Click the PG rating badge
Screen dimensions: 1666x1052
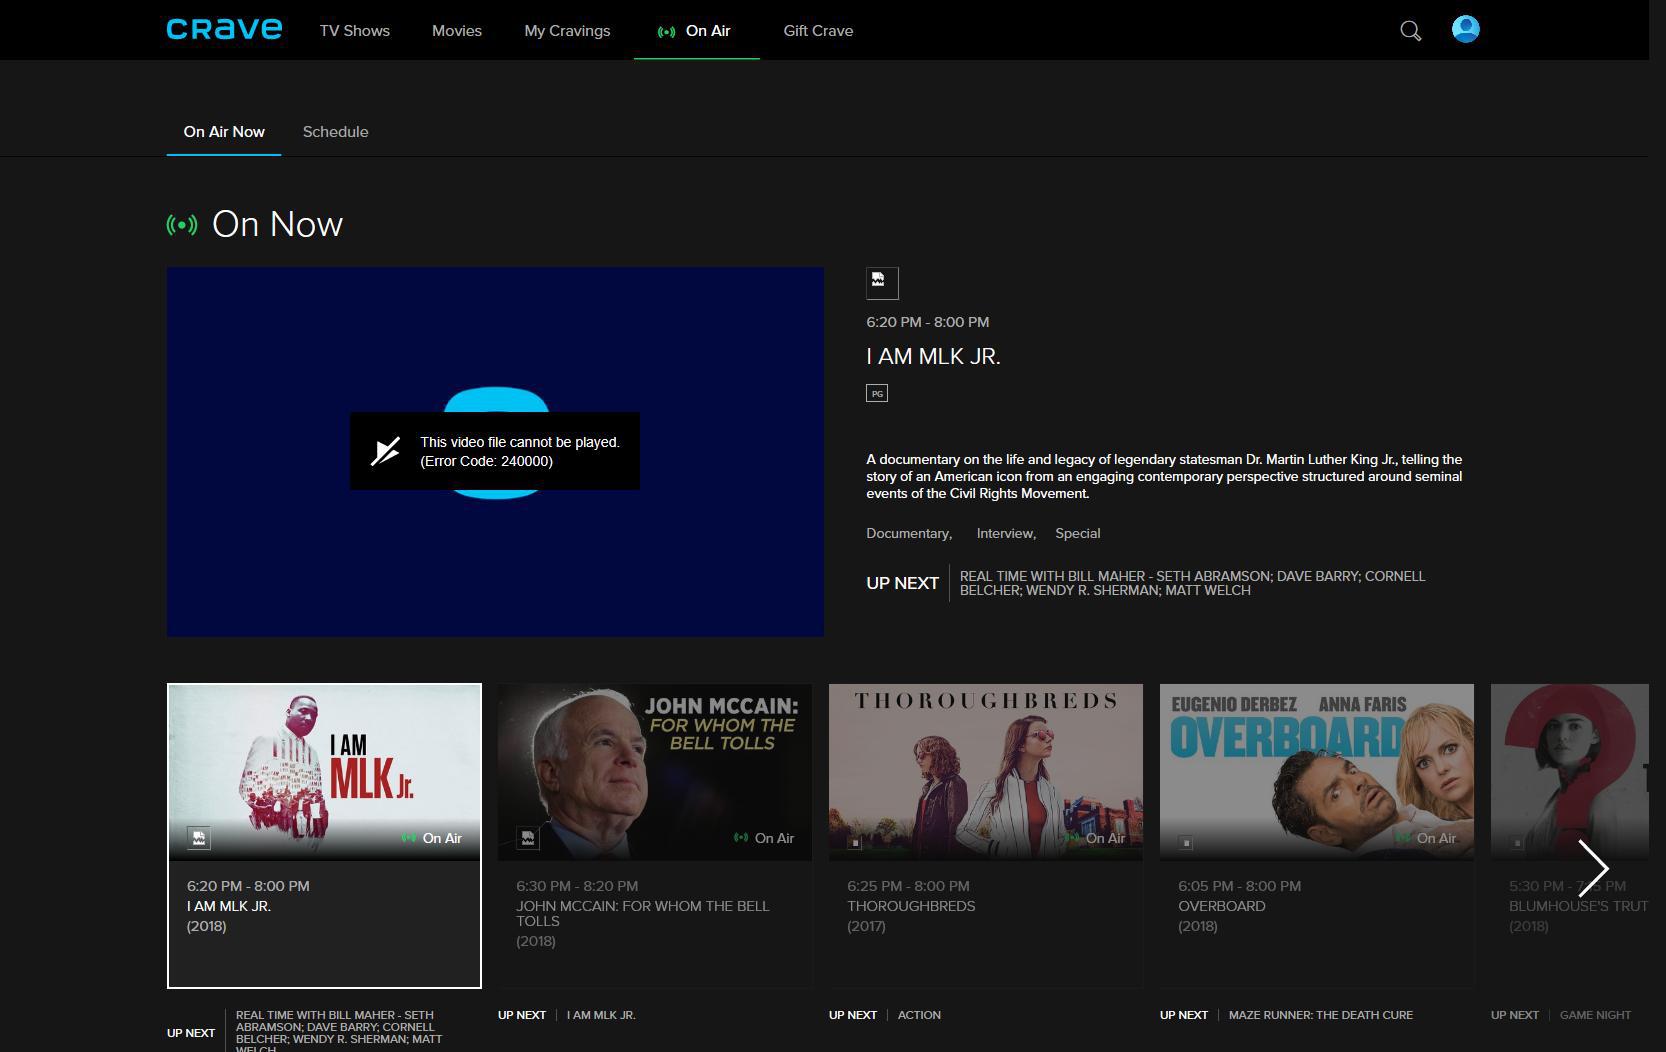[876, 392]
